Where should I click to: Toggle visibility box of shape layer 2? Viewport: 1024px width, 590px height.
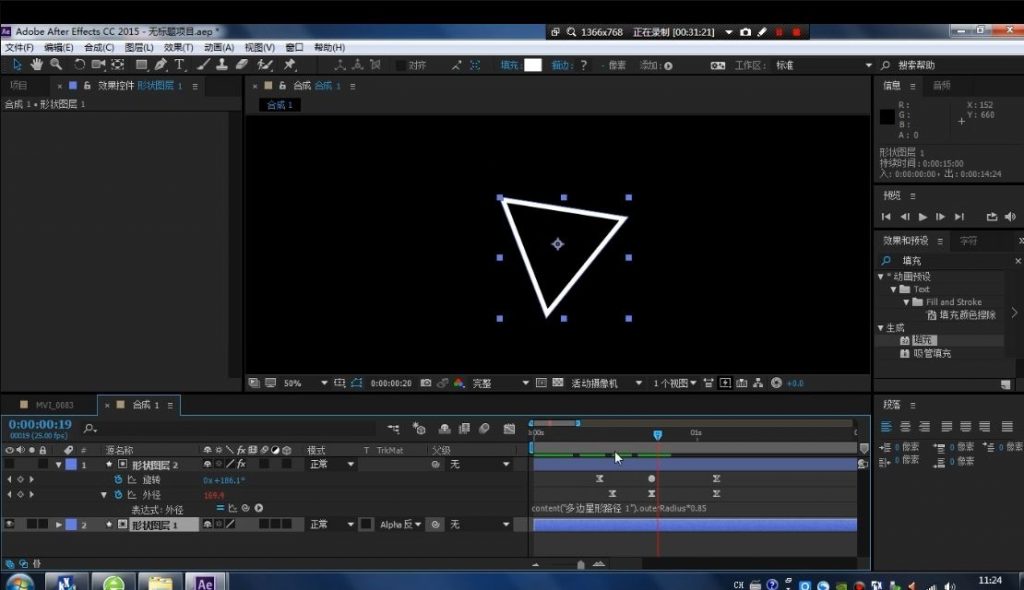[9, 464]
